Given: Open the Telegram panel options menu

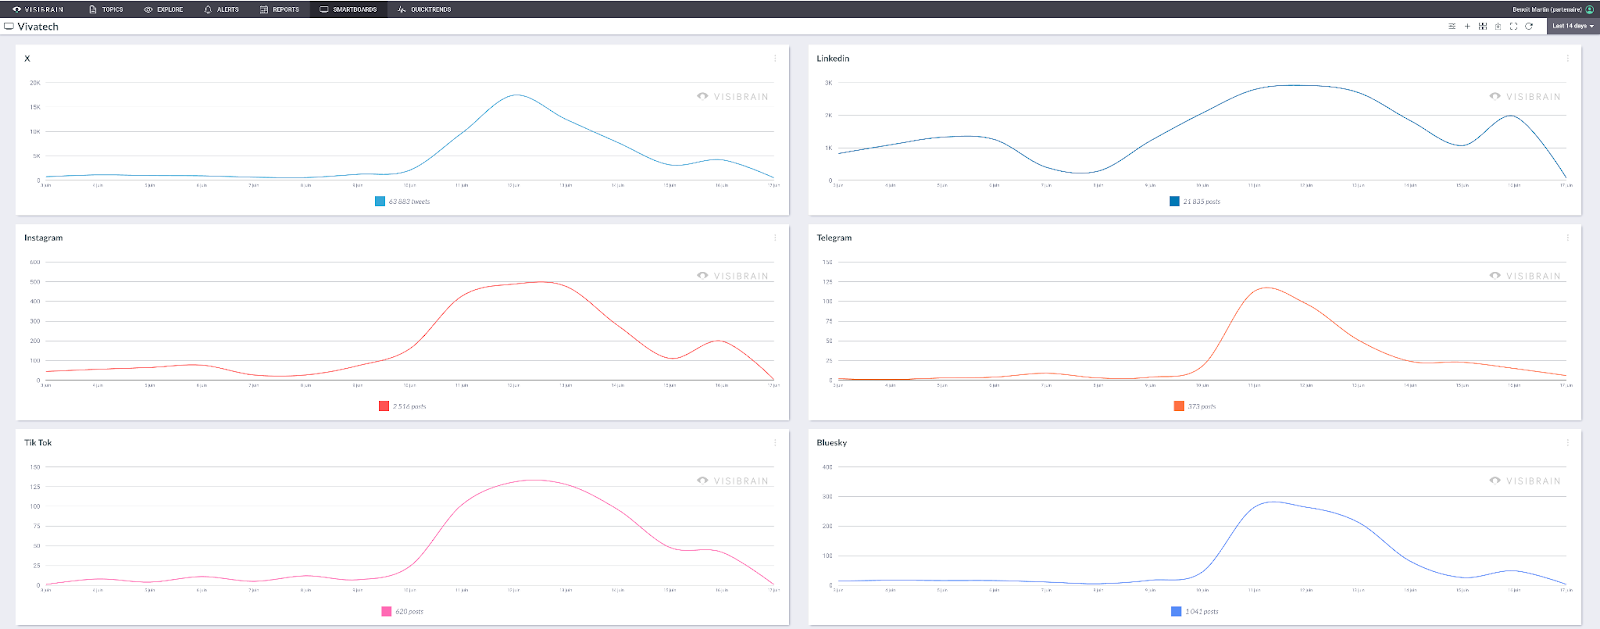Looking at the screenshot, I should point(1567,238).
